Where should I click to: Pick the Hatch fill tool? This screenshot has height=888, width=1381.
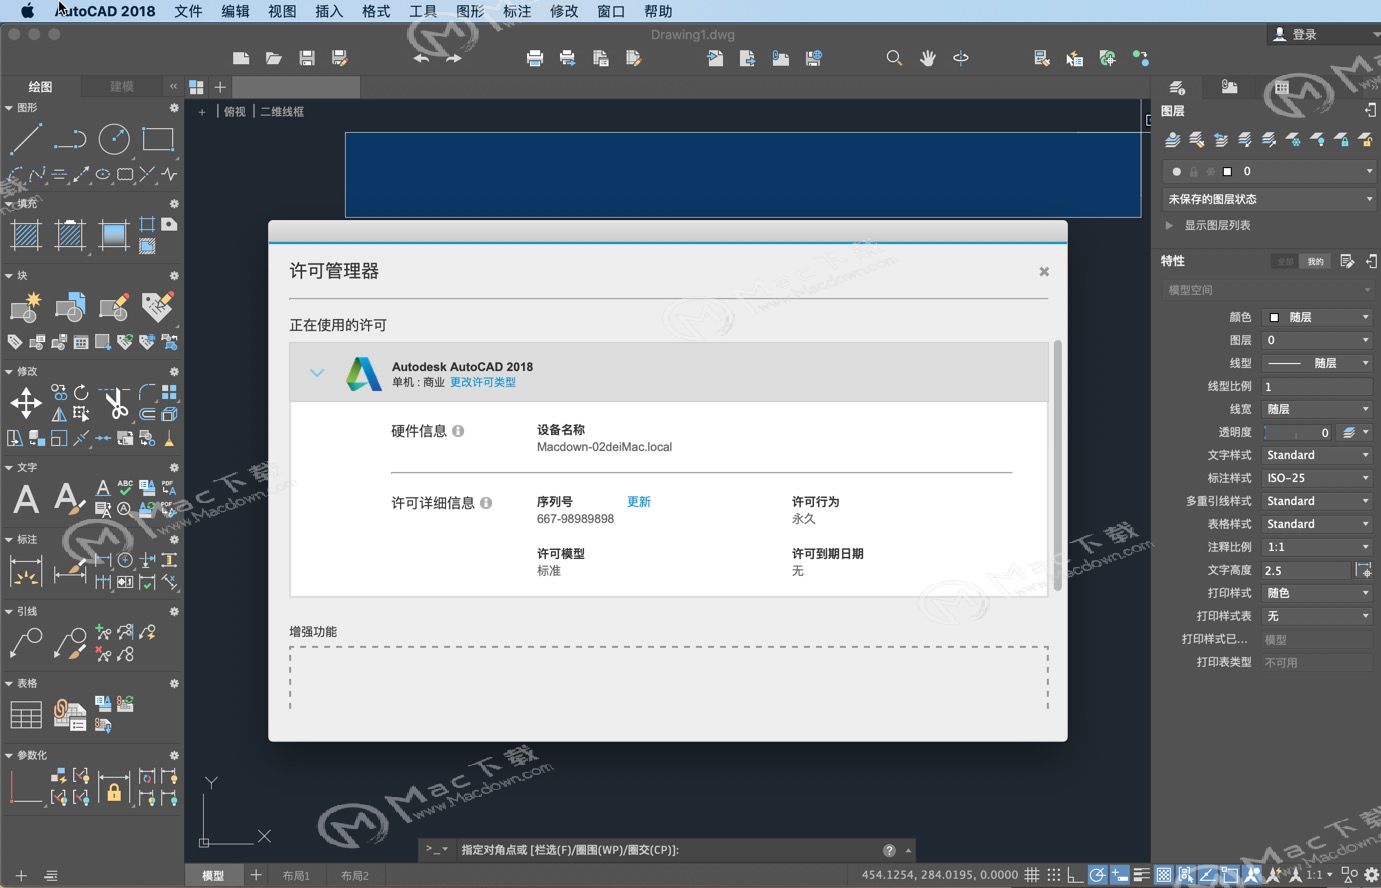[25, 236]
